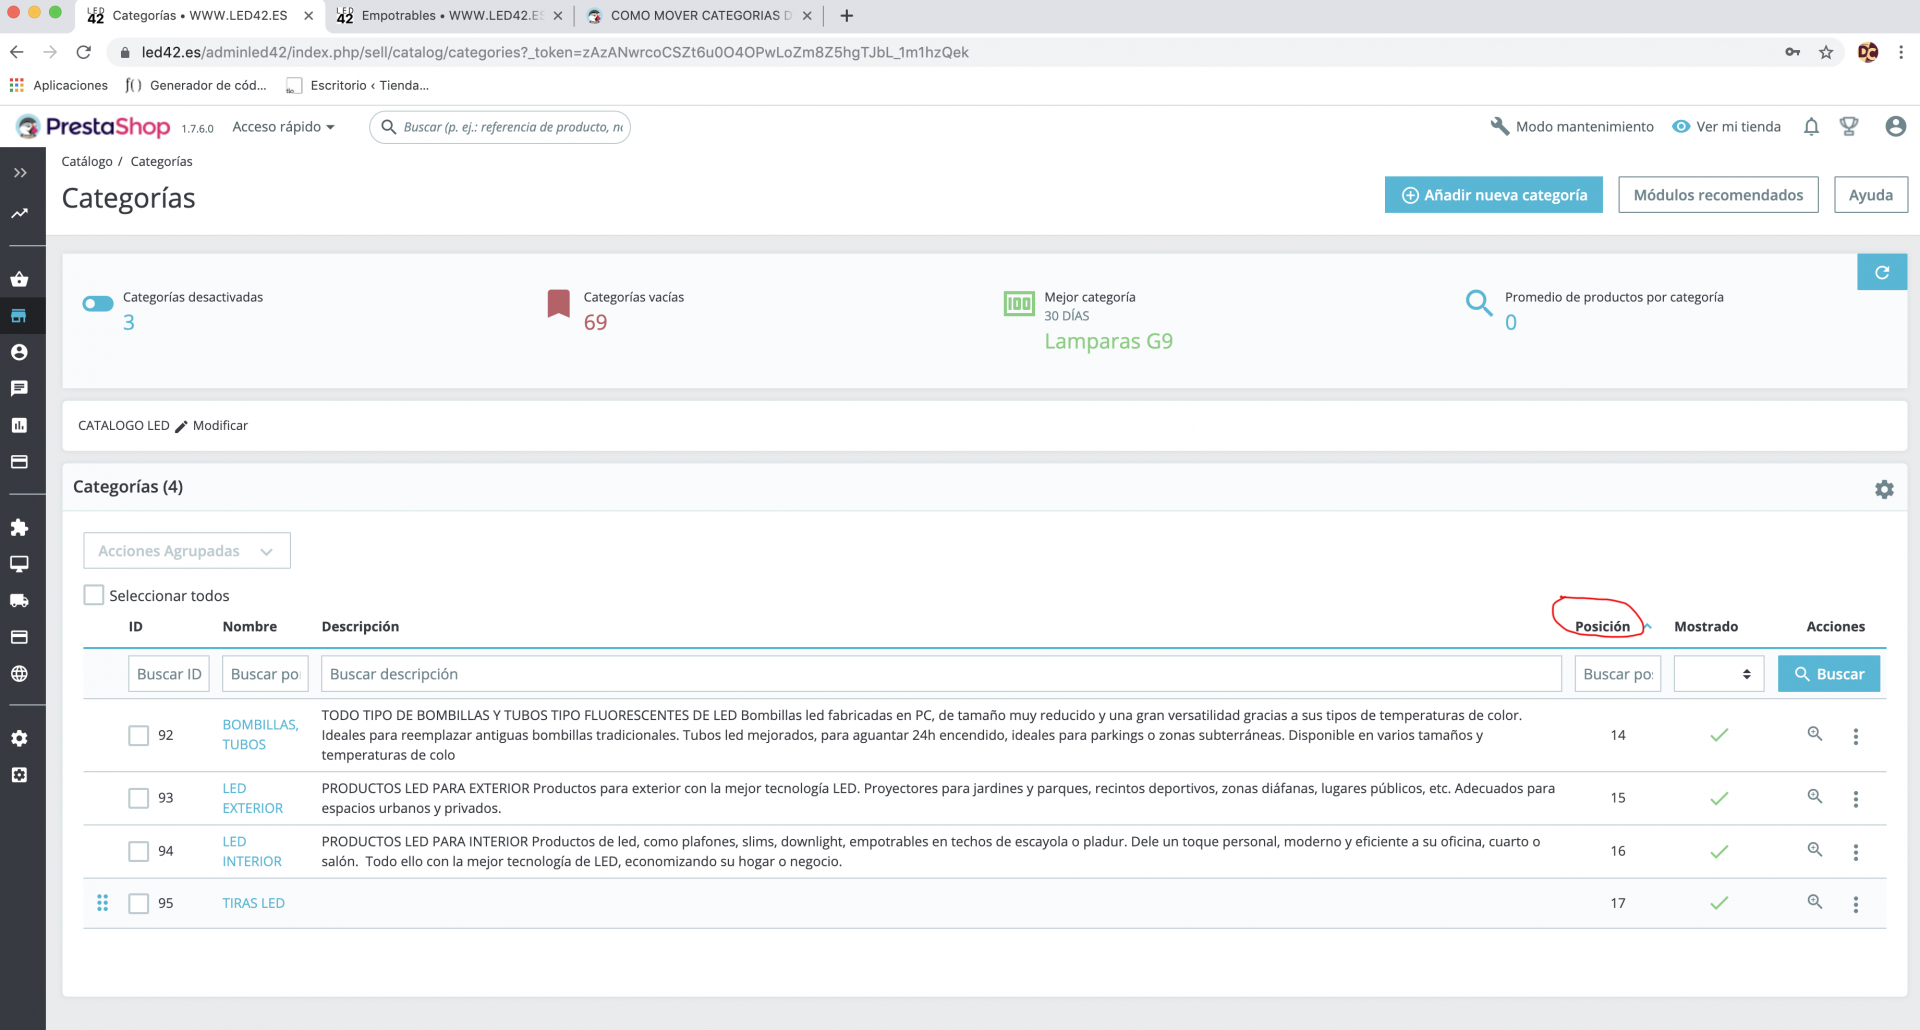View category LED INTERIOR magnifier icon
Viewport: 1920px width, 1030px height.
1814,850
